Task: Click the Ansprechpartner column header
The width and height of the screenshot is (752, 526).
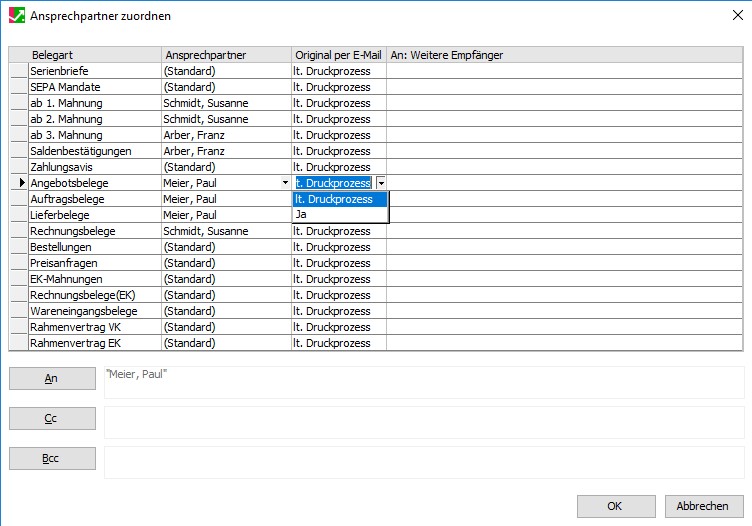Action: [226, 55]
